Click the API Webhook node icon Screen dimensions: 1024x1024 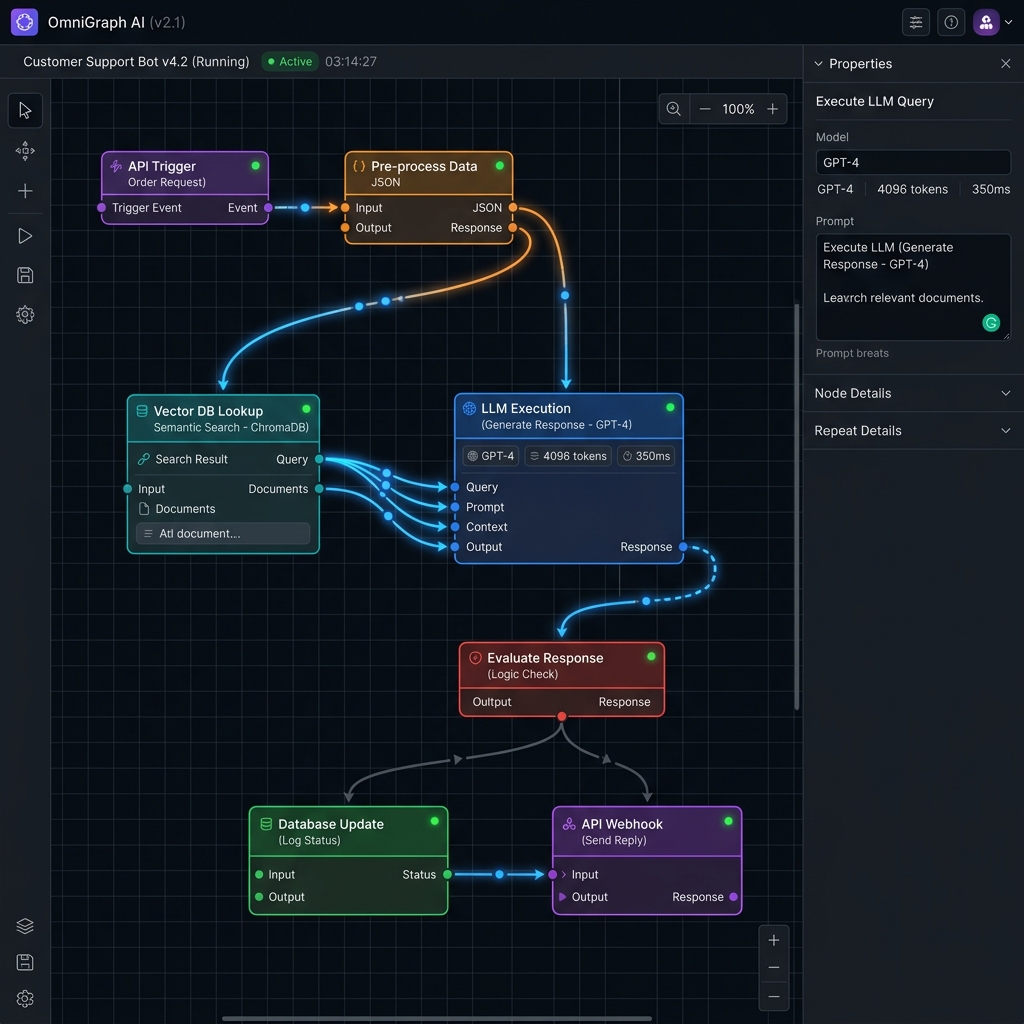(x=569, y=824)
